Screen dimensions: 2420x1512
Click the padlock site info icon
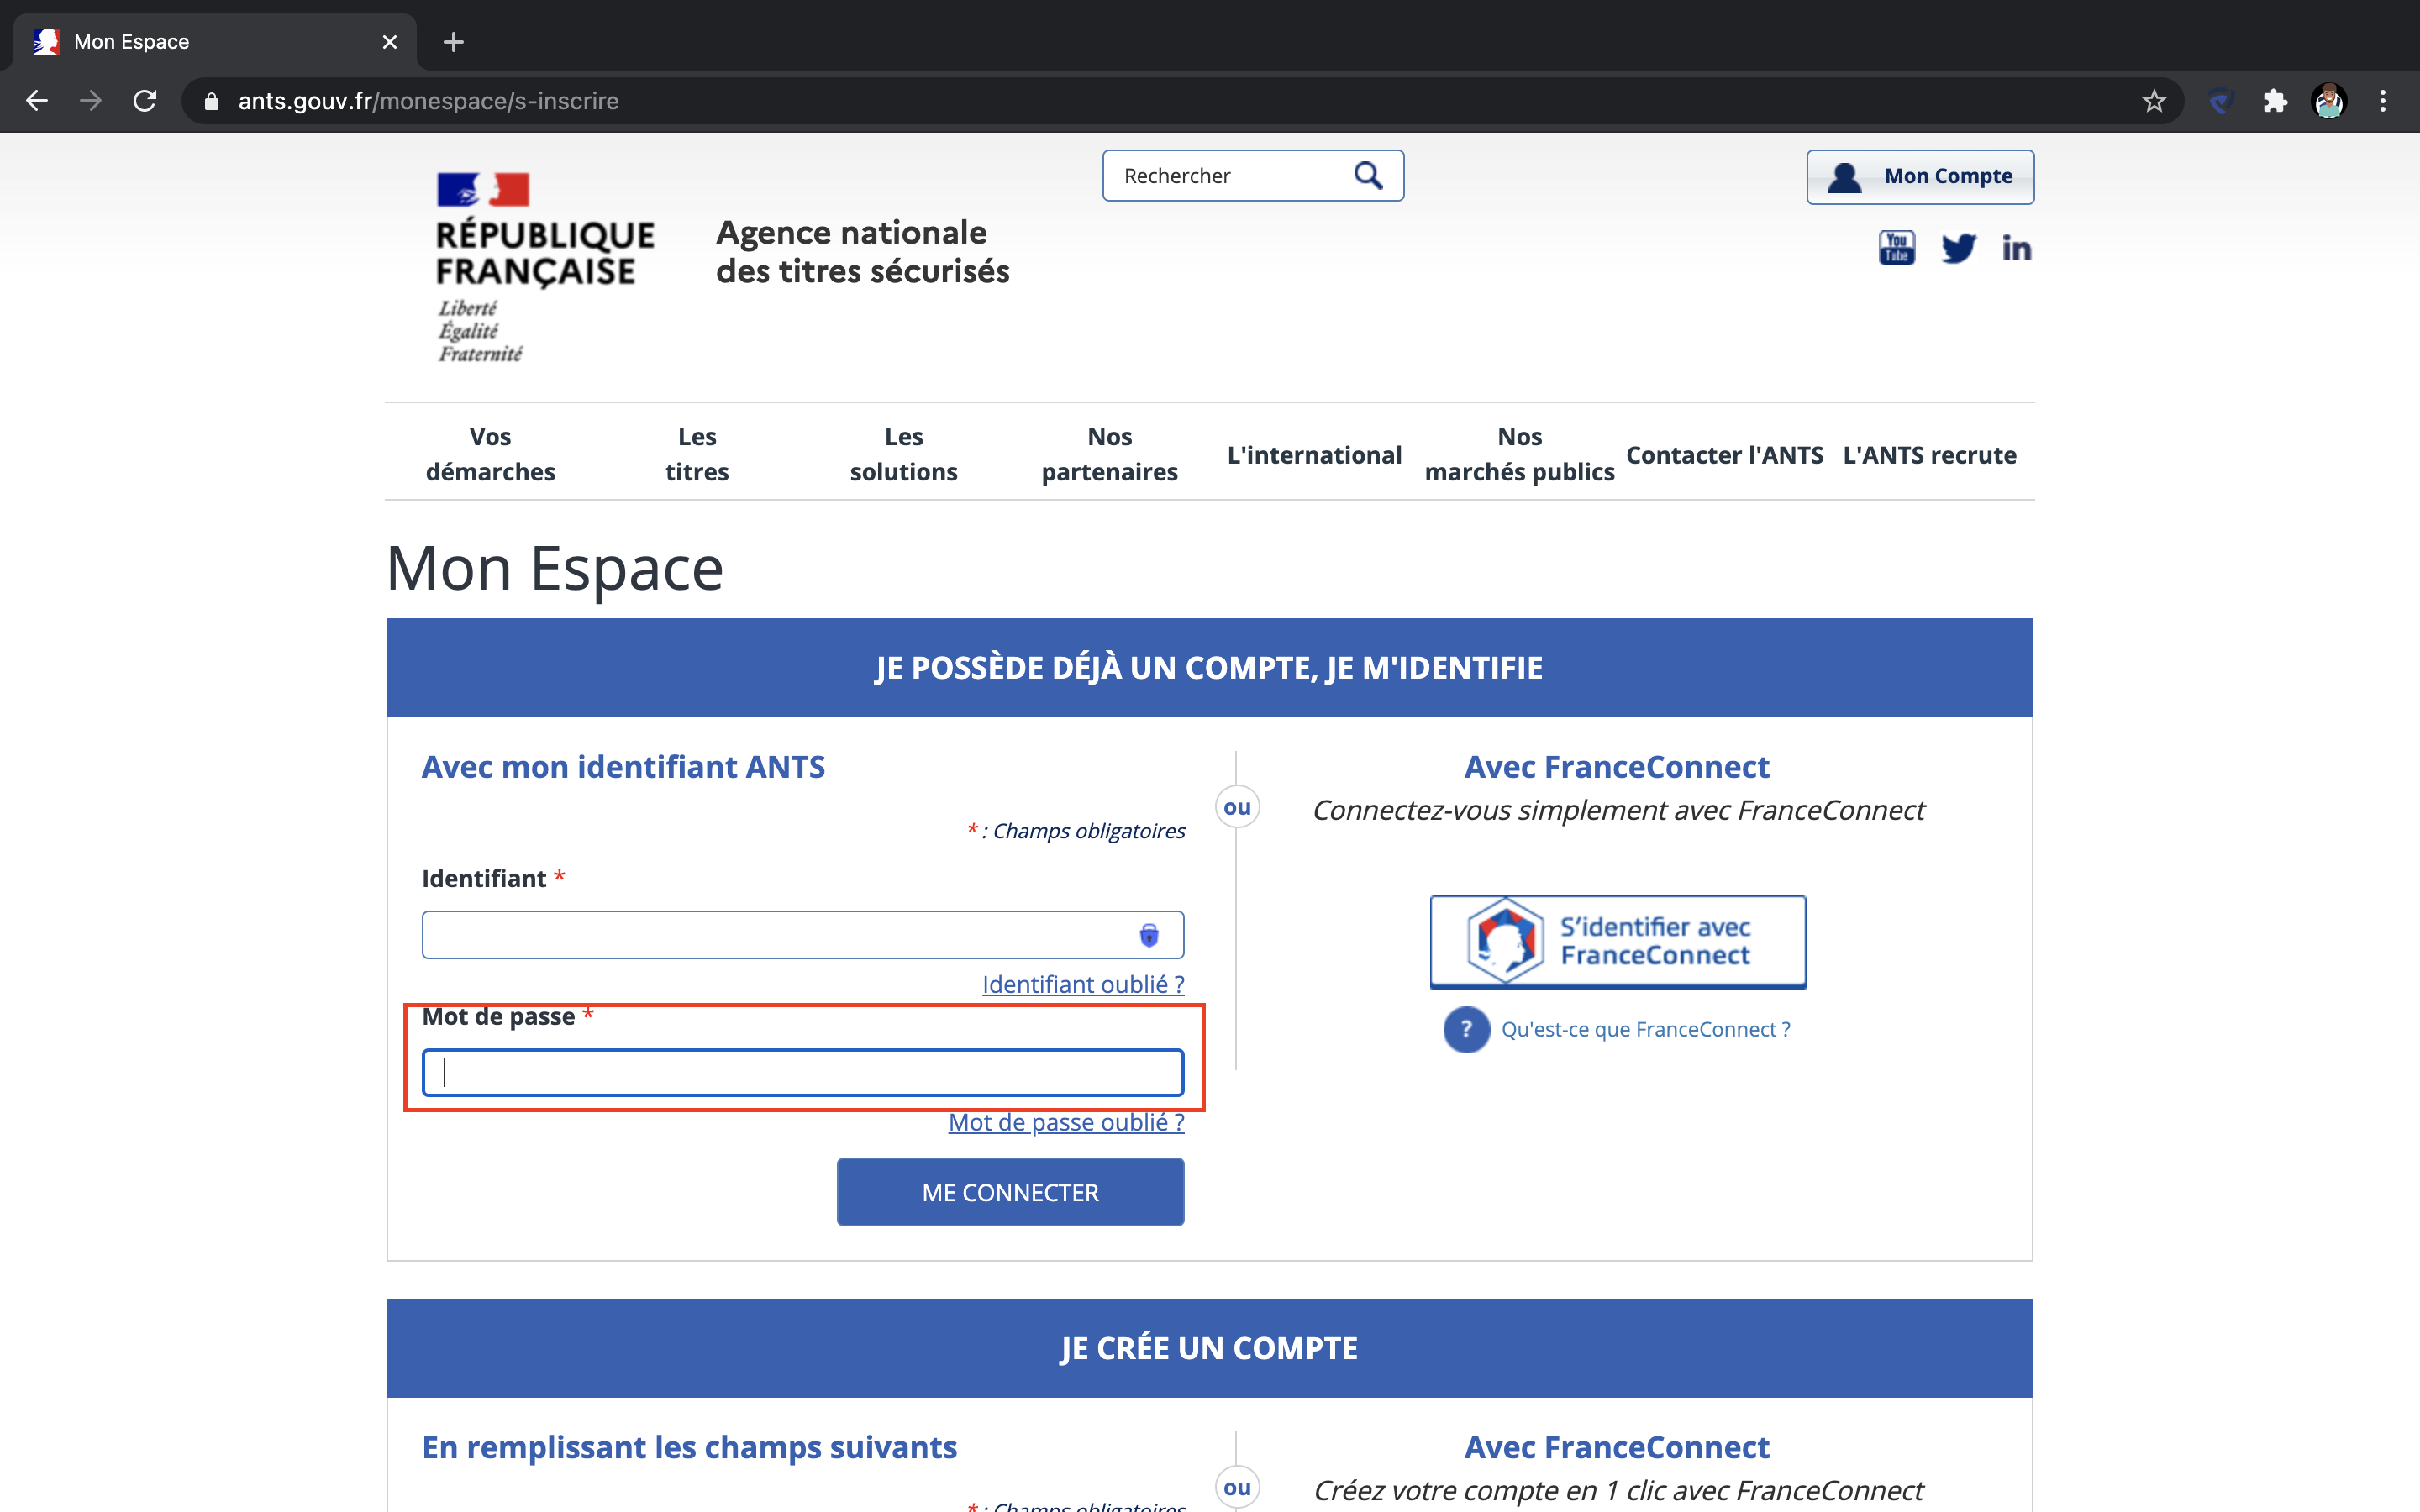click(211, 101)
